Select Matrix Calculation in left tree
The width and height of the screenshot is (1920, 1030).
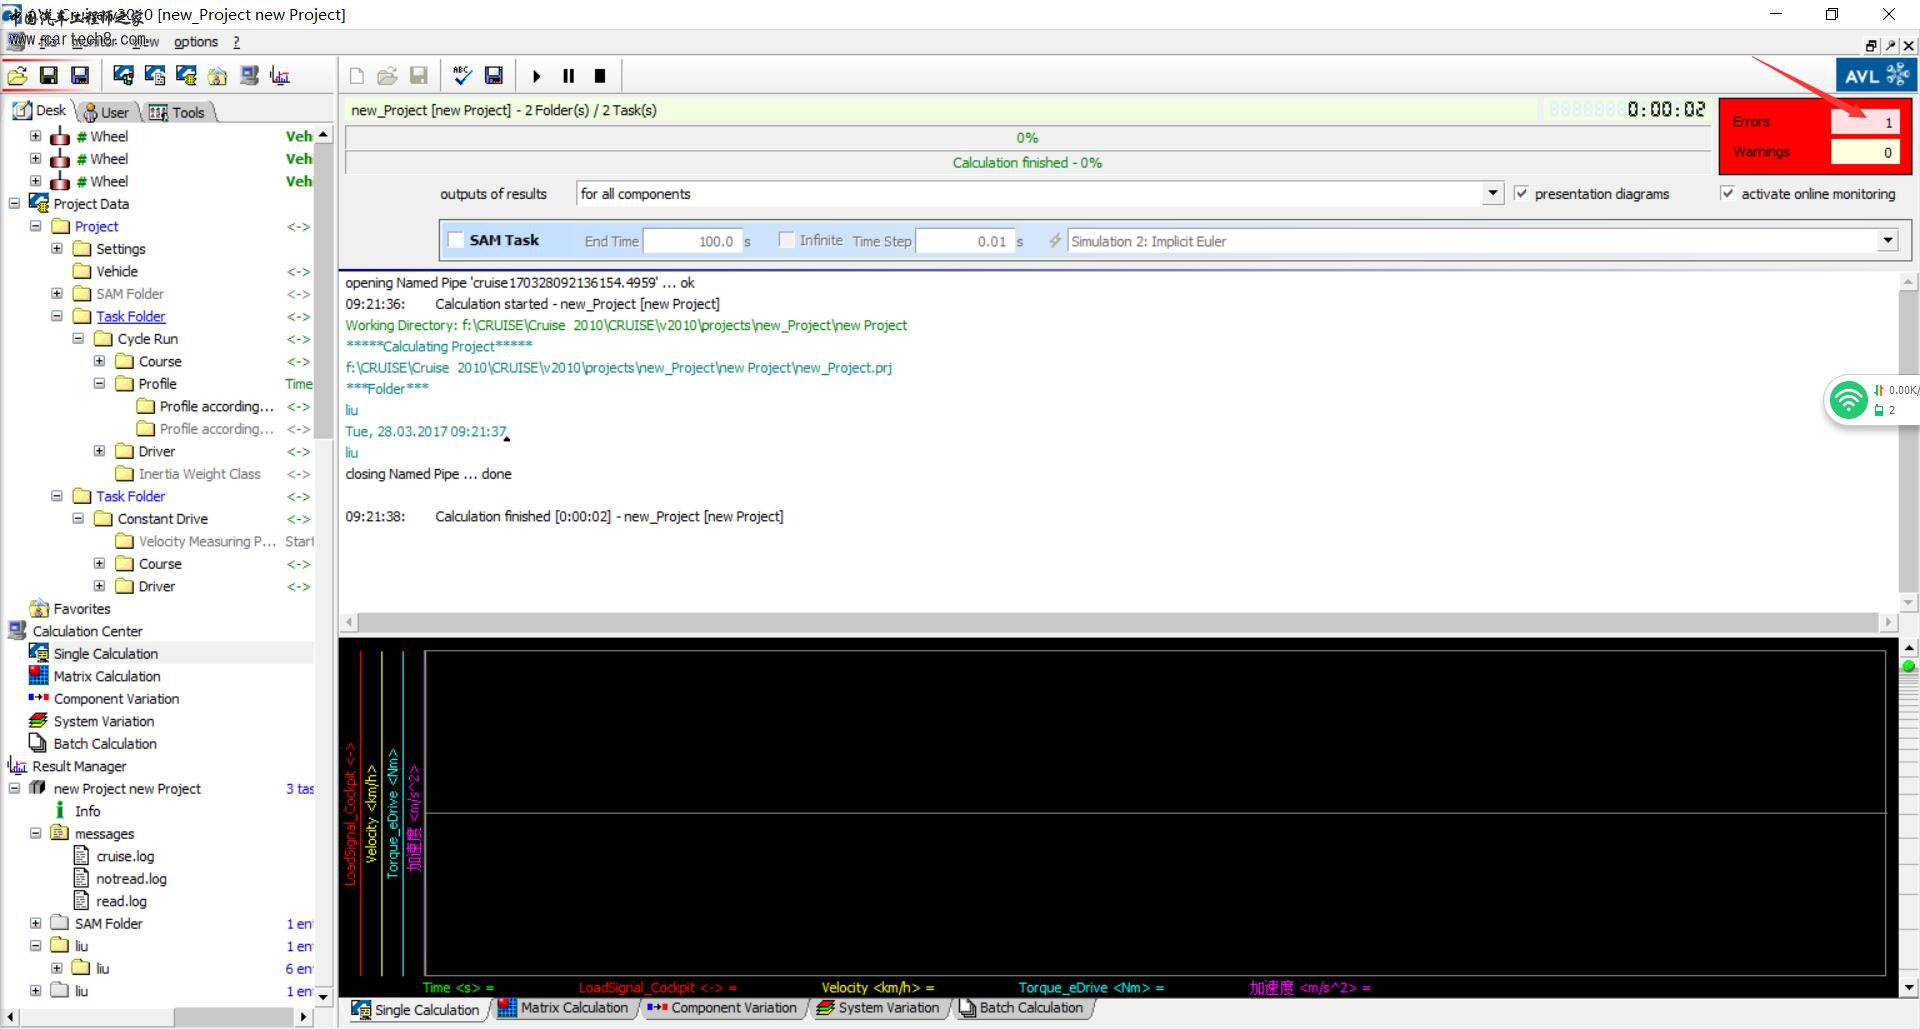pos(107,676)
